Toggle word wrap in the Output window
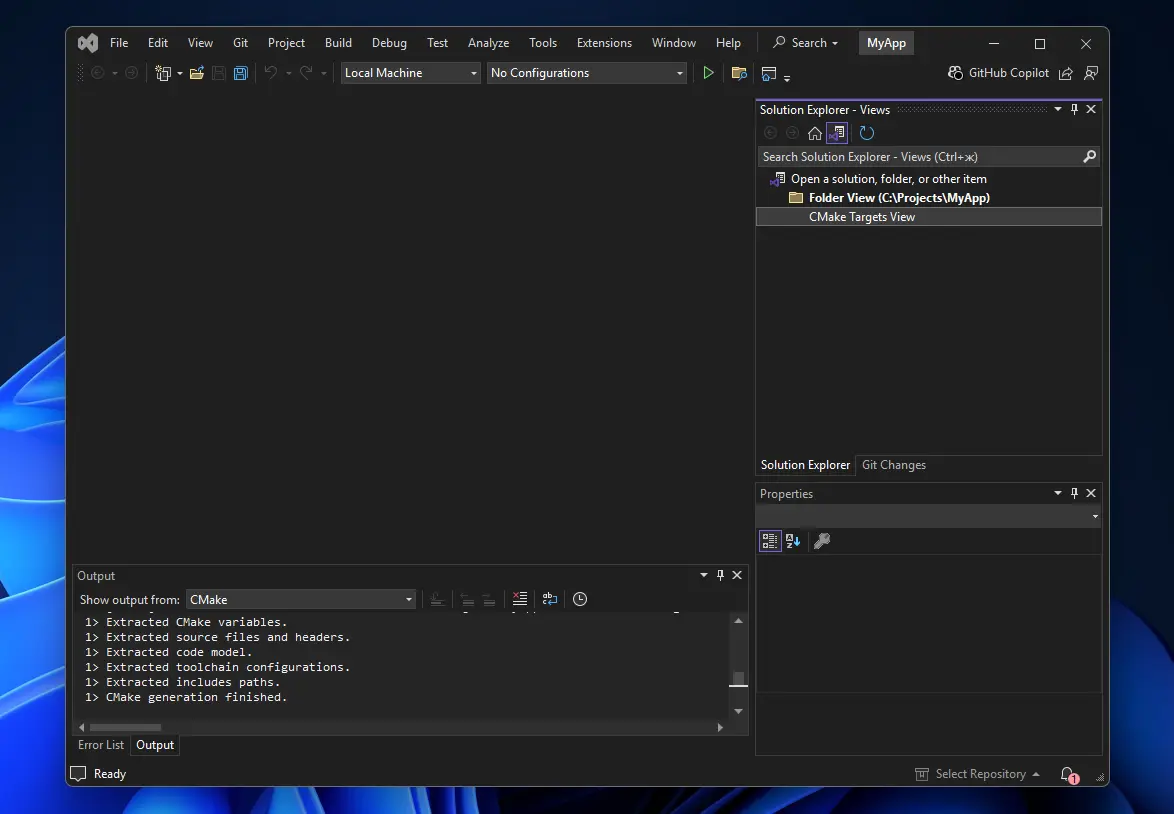Viewport: 1174px width, 814px height. click(549, 599)
